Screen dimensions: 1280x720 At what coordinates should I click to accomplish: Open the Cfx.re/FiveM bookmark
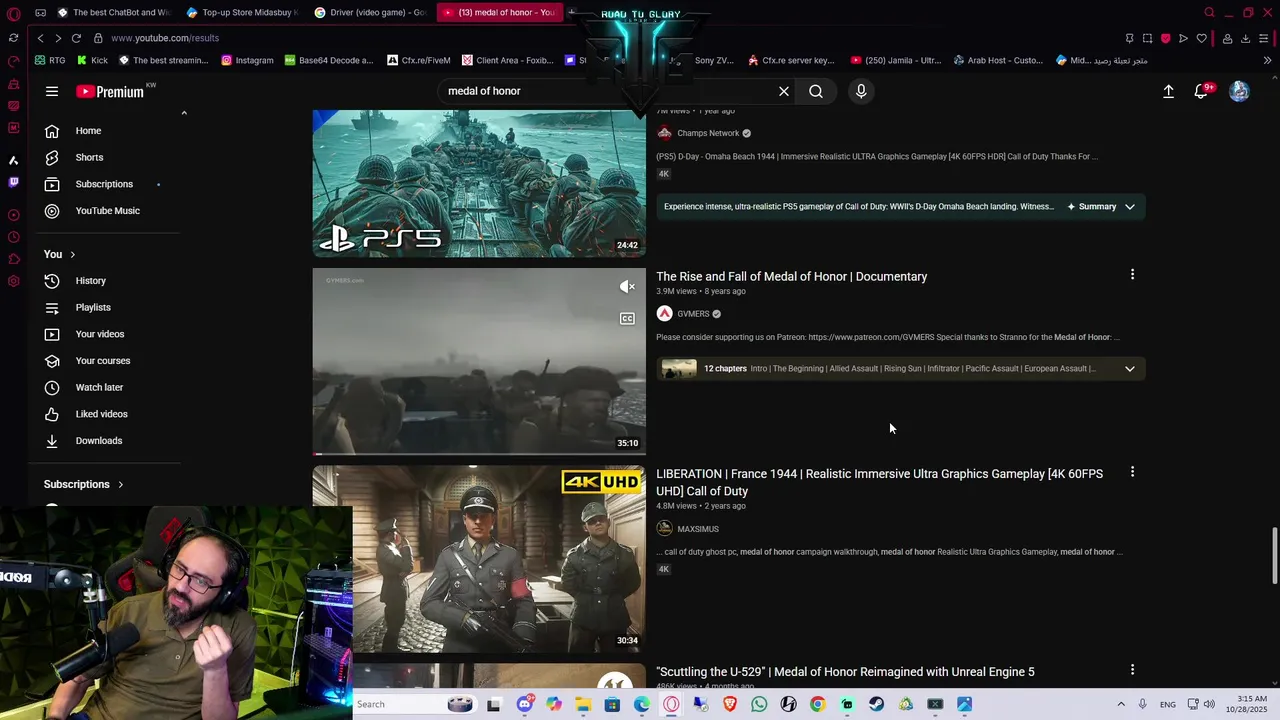pos(417,60)
